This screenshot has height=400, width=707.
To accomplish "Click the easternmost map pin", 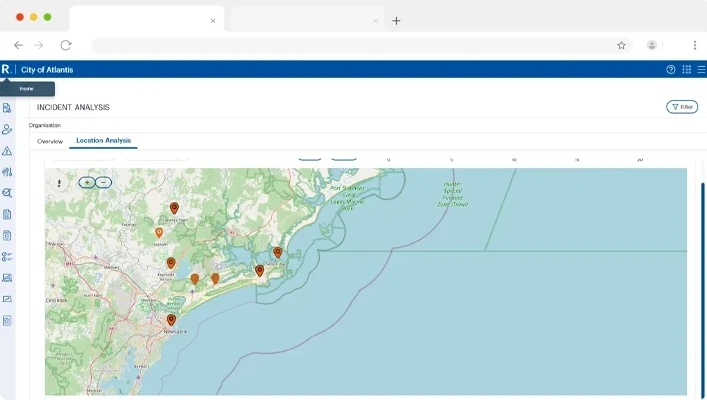I will pos(278,253).
